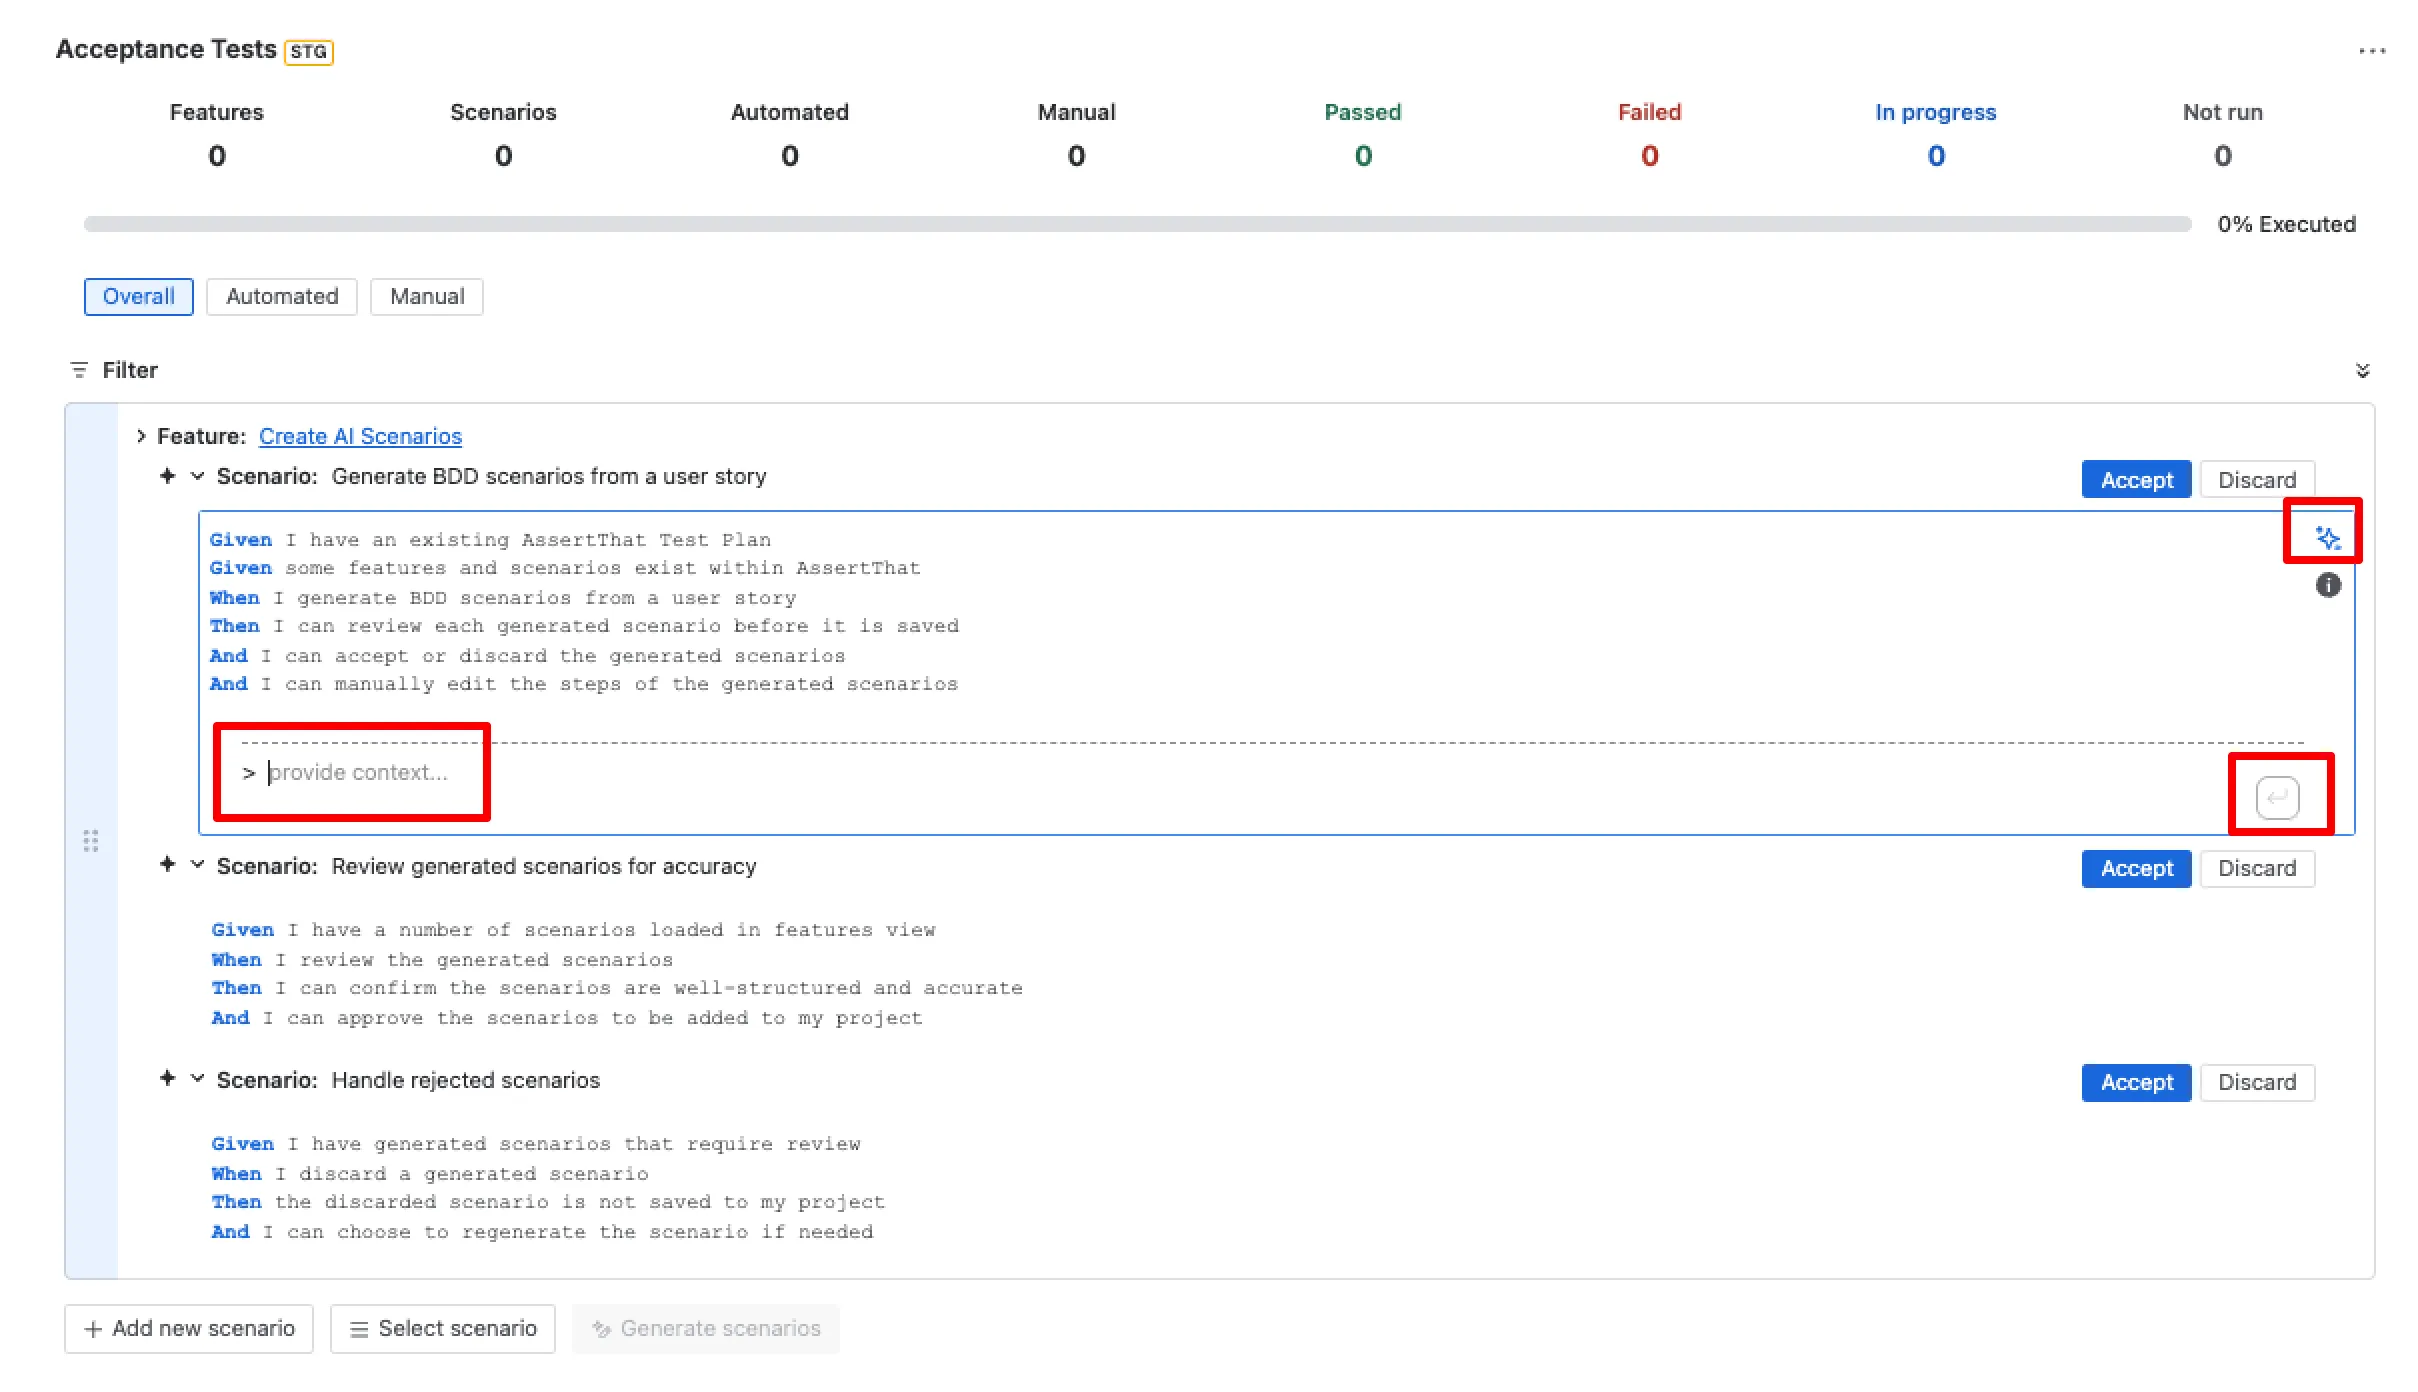Click the plus icon beside Handle rejected scenarios
Screen dimensions: 2418x1392
point(167,1078)
